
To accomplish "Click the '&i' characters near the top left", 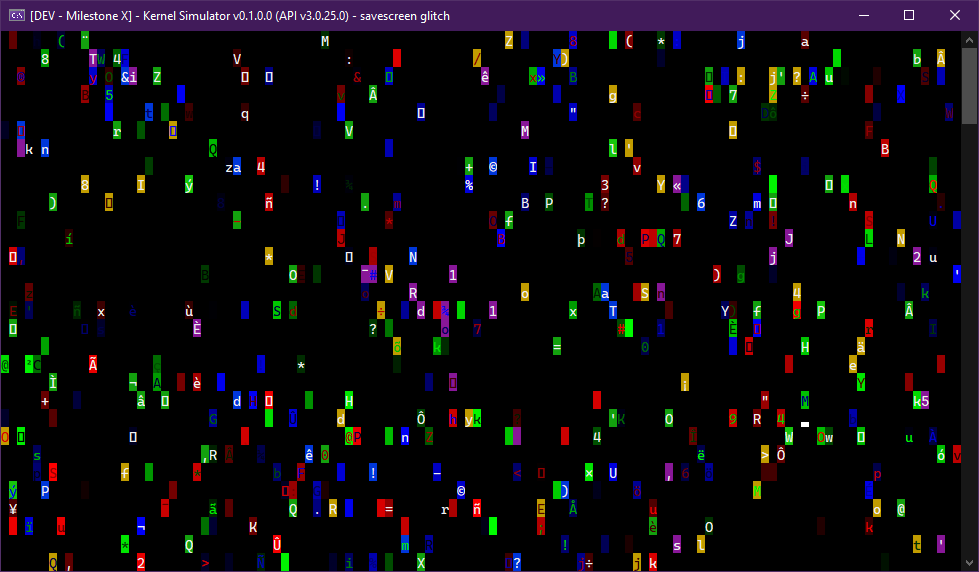I will (129, 77).
